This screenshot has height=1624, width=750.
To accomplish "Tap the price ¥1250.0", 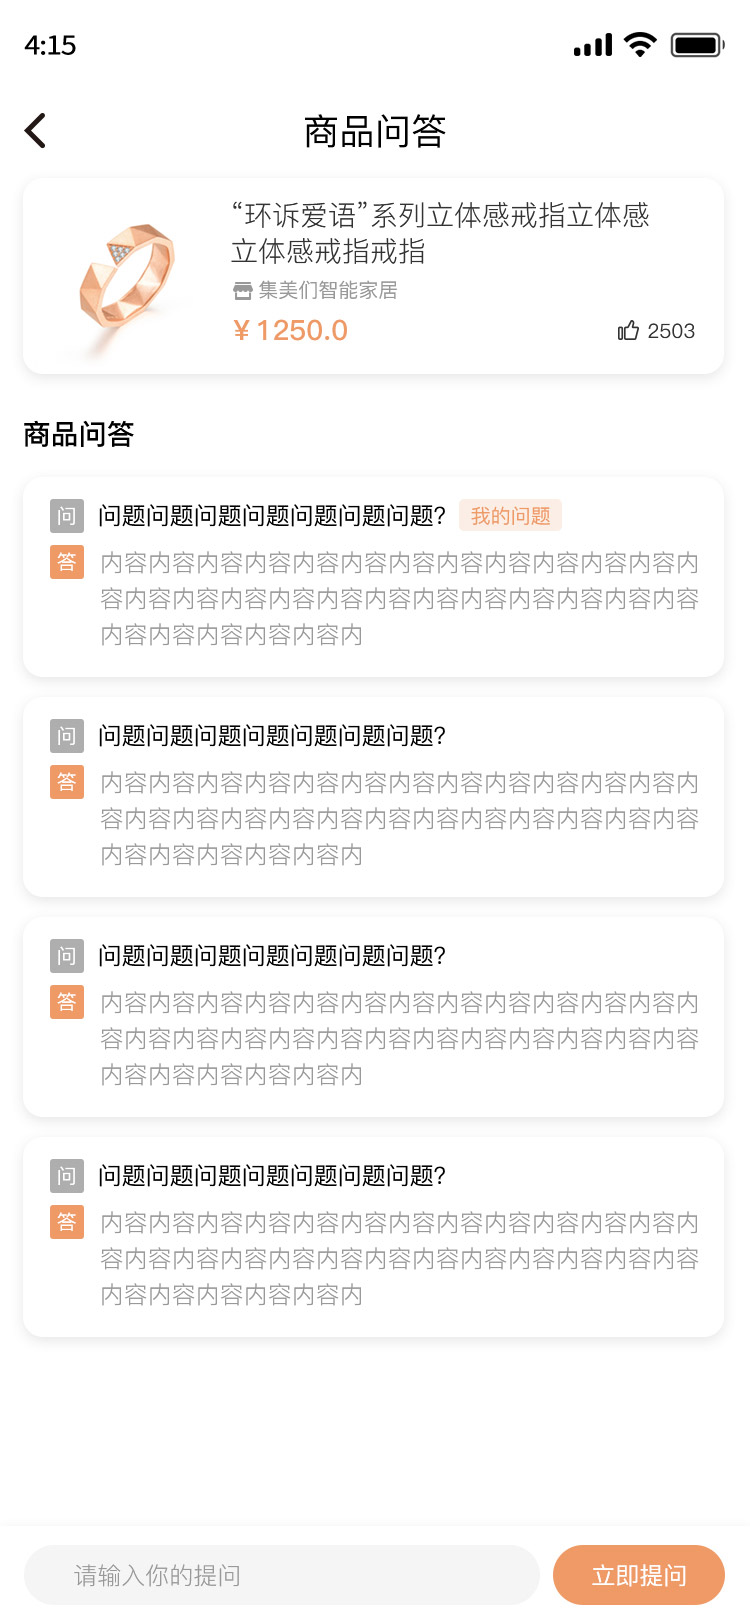I will coord(290,331).
